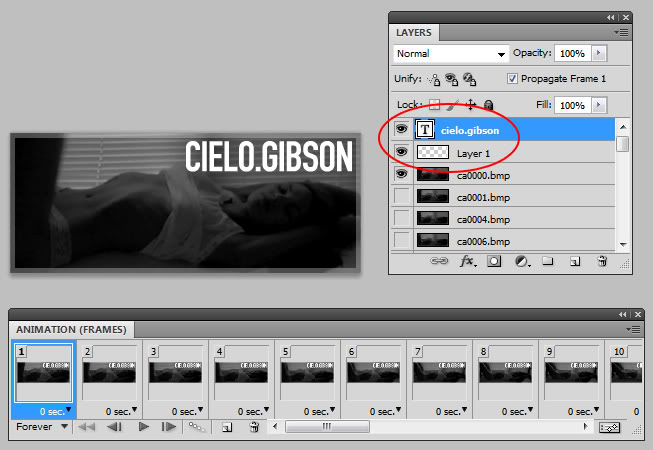Open the Forever looping options dropdown
The width and height of the screenshot is (653, 450).
(43, 427)
